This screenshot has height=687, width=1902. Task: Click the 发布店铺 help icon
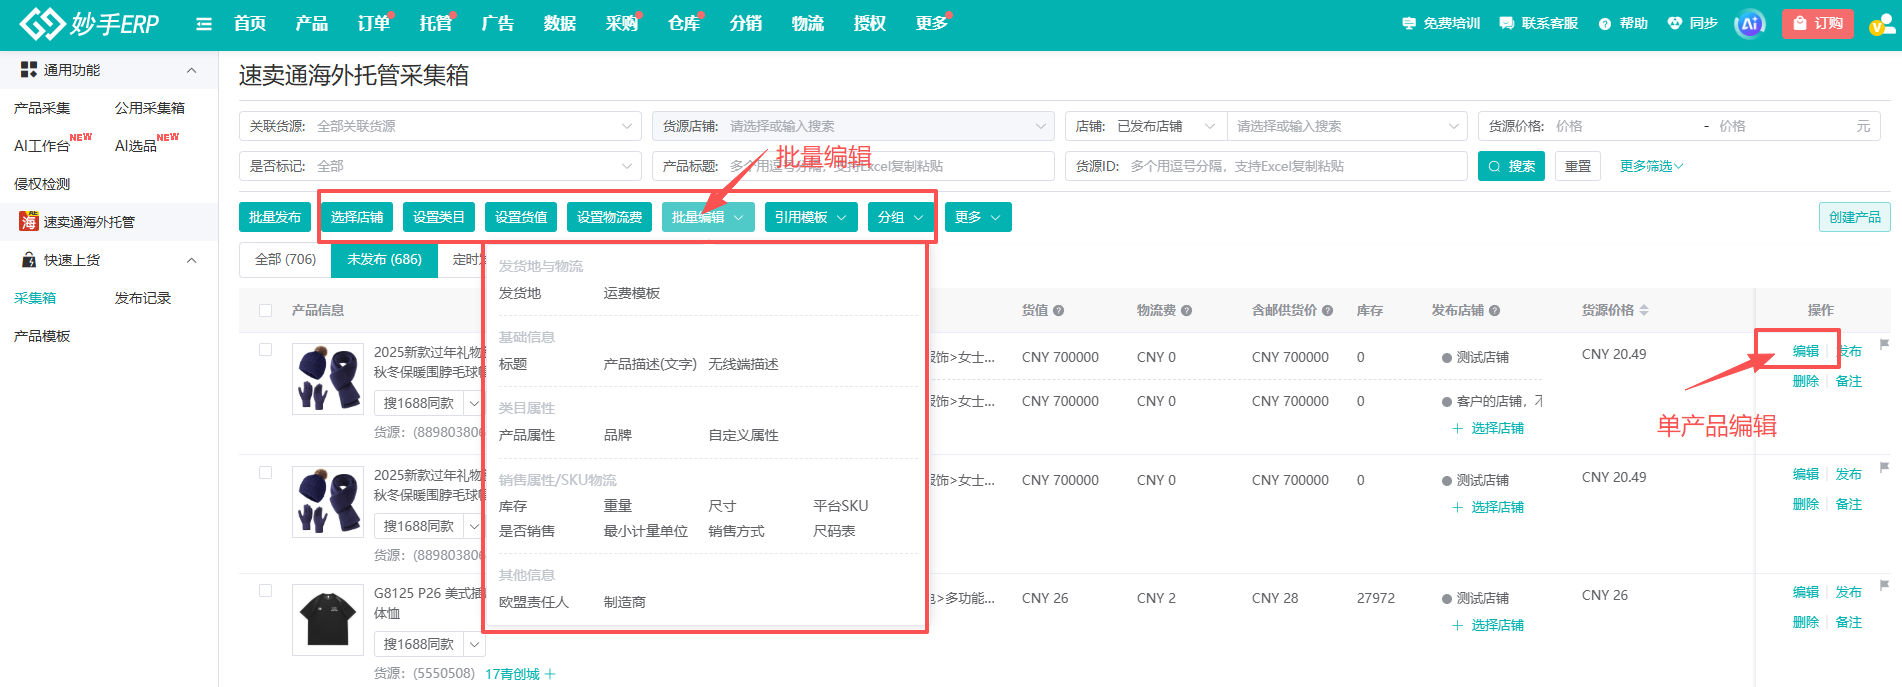coord(1494,311)
